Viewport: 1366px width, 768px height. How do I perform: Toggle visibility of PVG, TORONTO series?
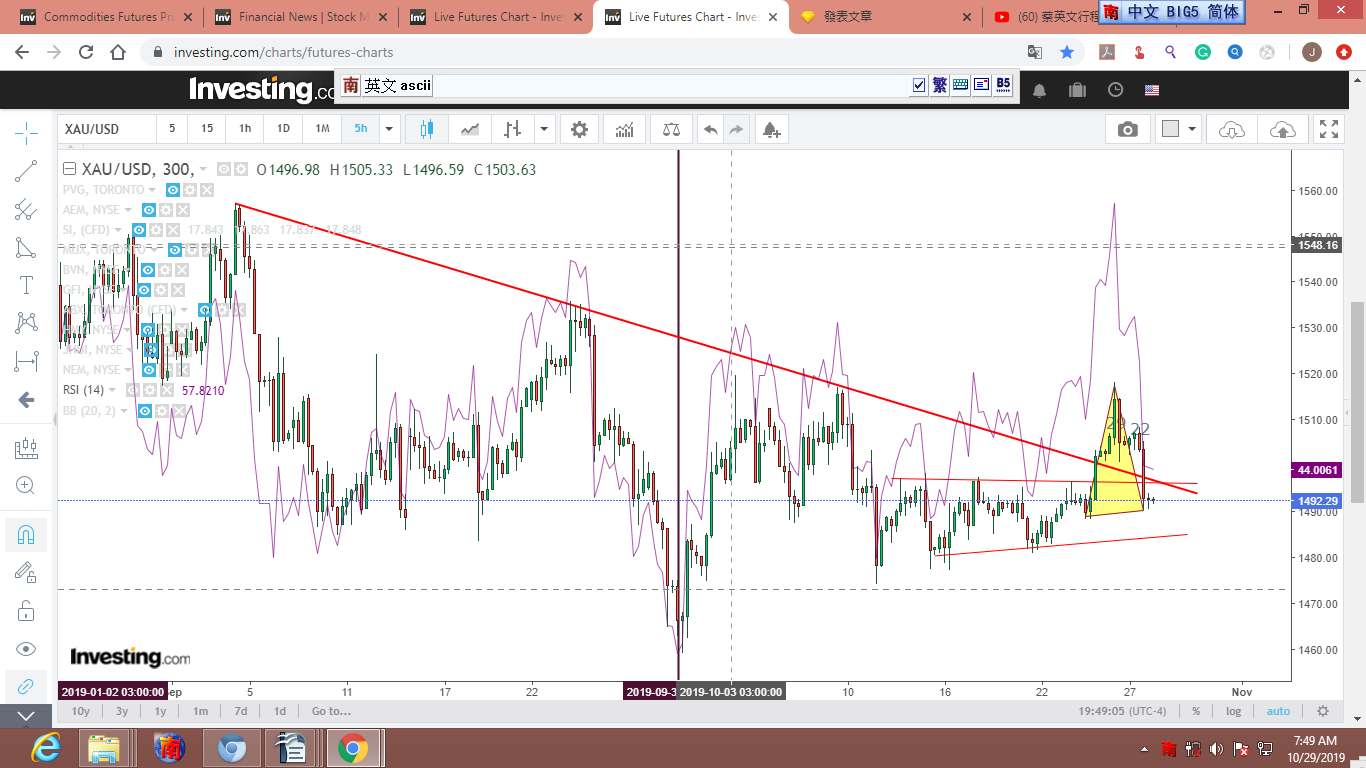pos(172,190)
